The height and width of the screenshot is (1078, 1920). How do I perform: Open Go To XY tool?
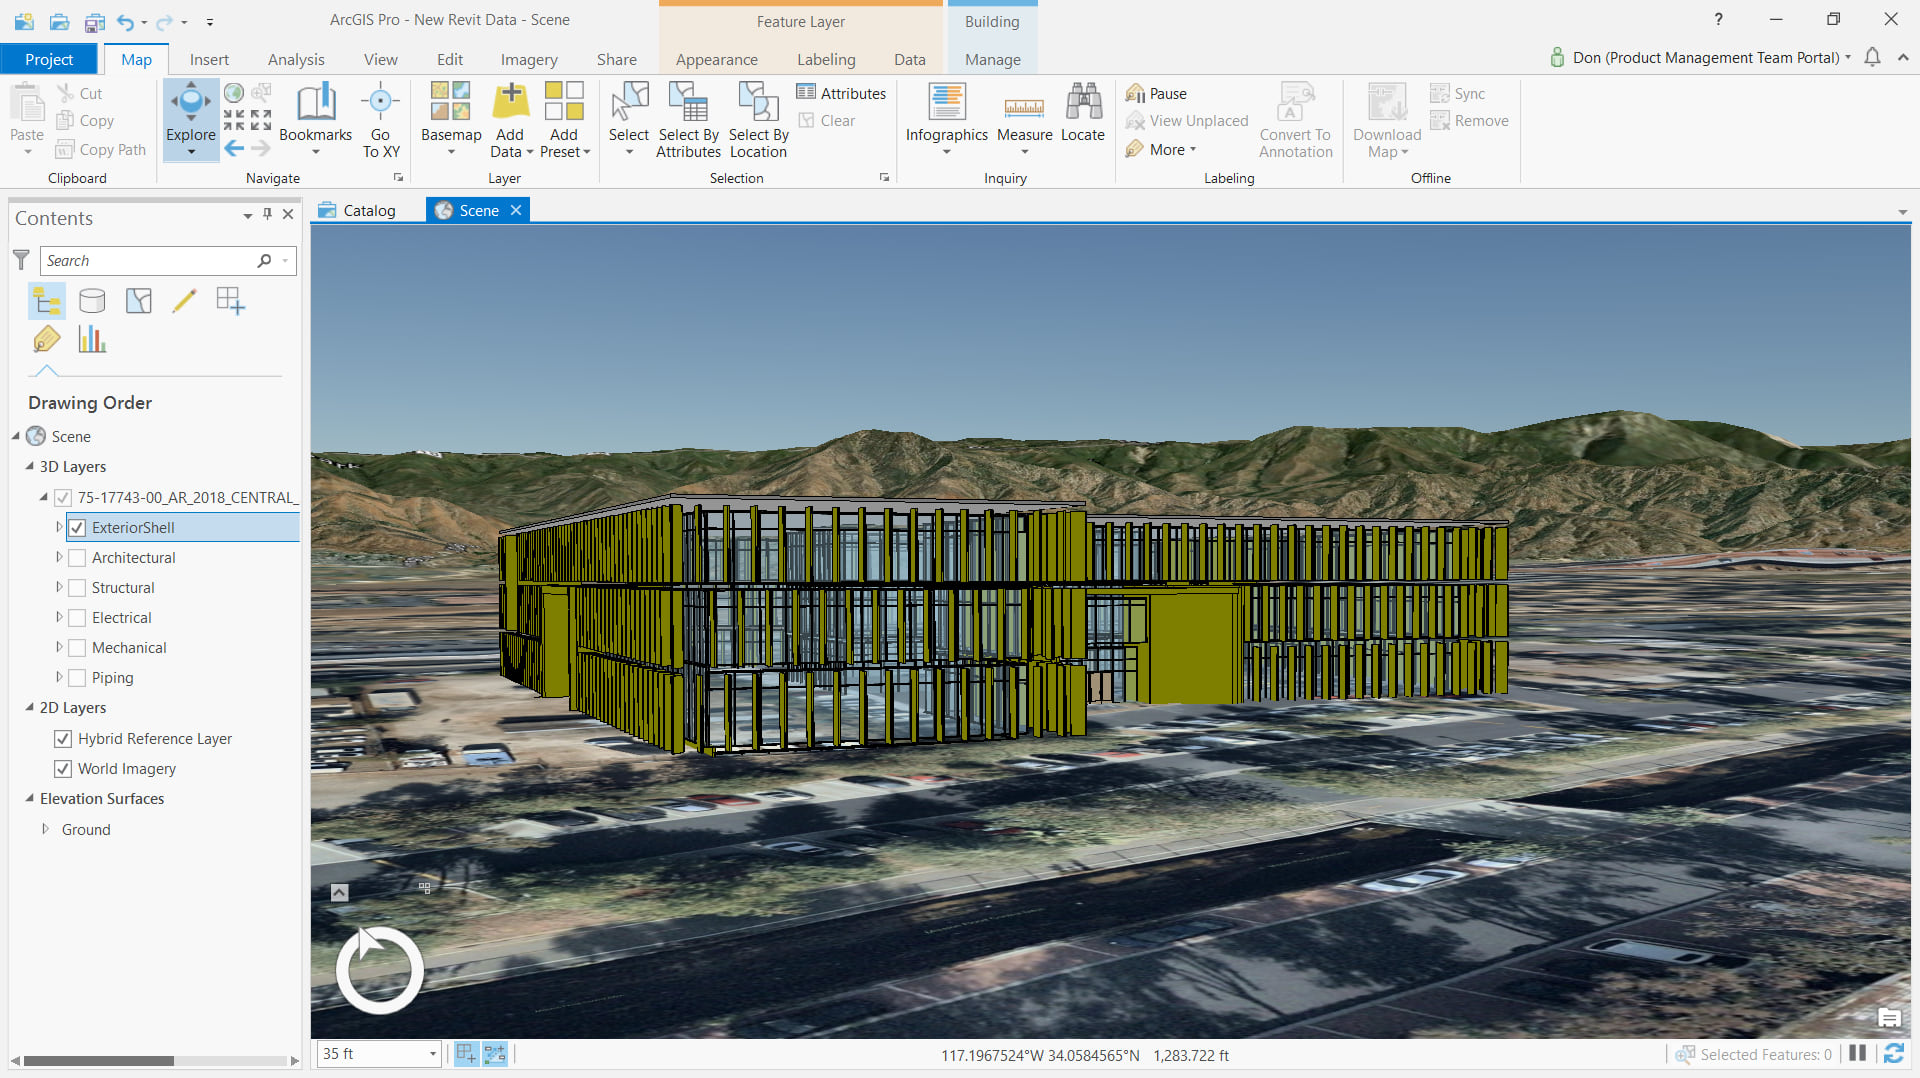(380, 120)
